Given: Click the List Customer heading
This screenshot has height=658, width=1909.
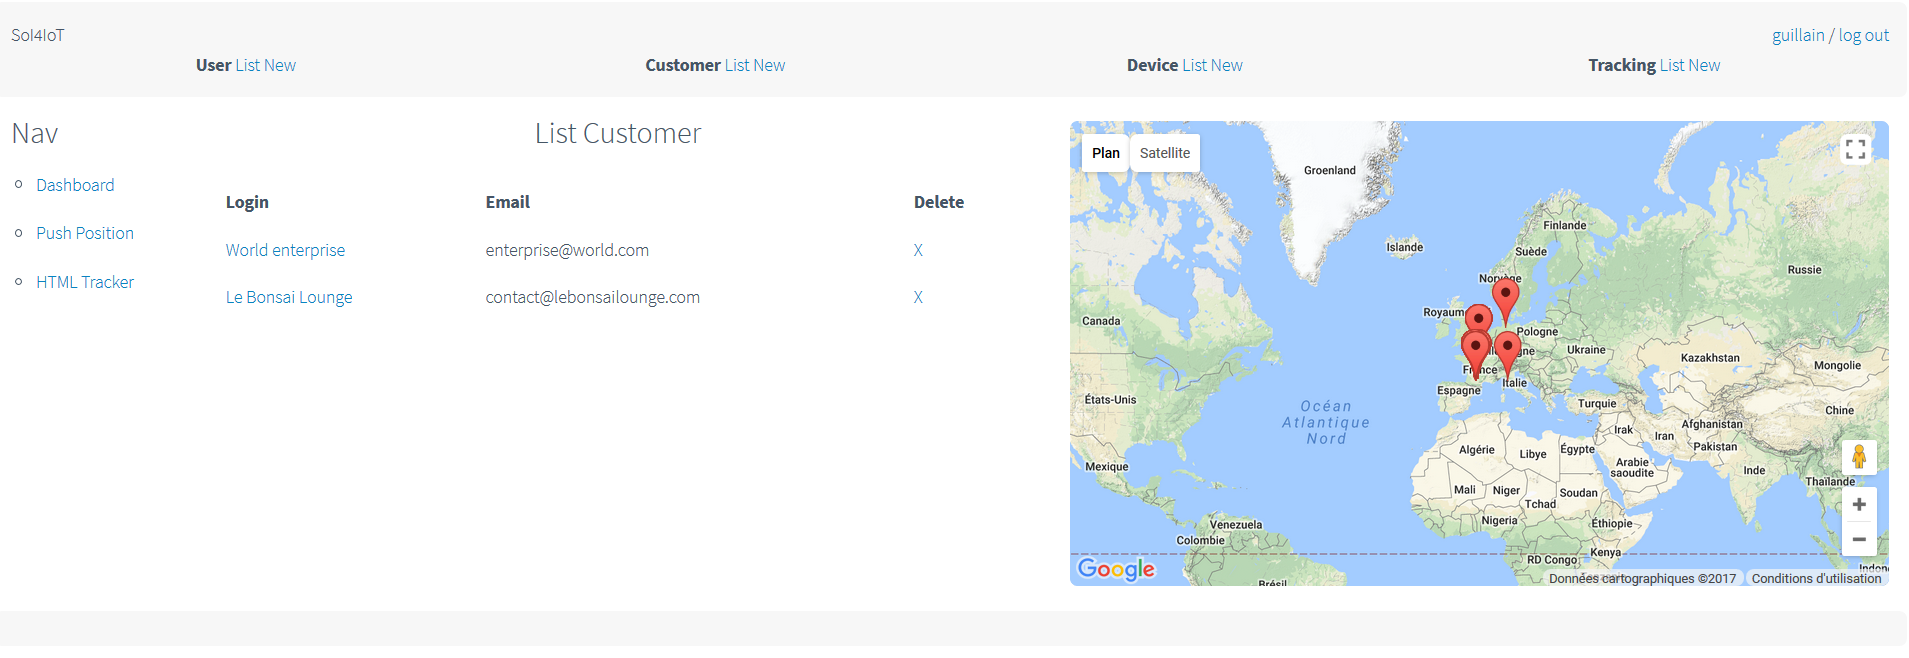Looking at the screenshot, I should click(618, 133).
